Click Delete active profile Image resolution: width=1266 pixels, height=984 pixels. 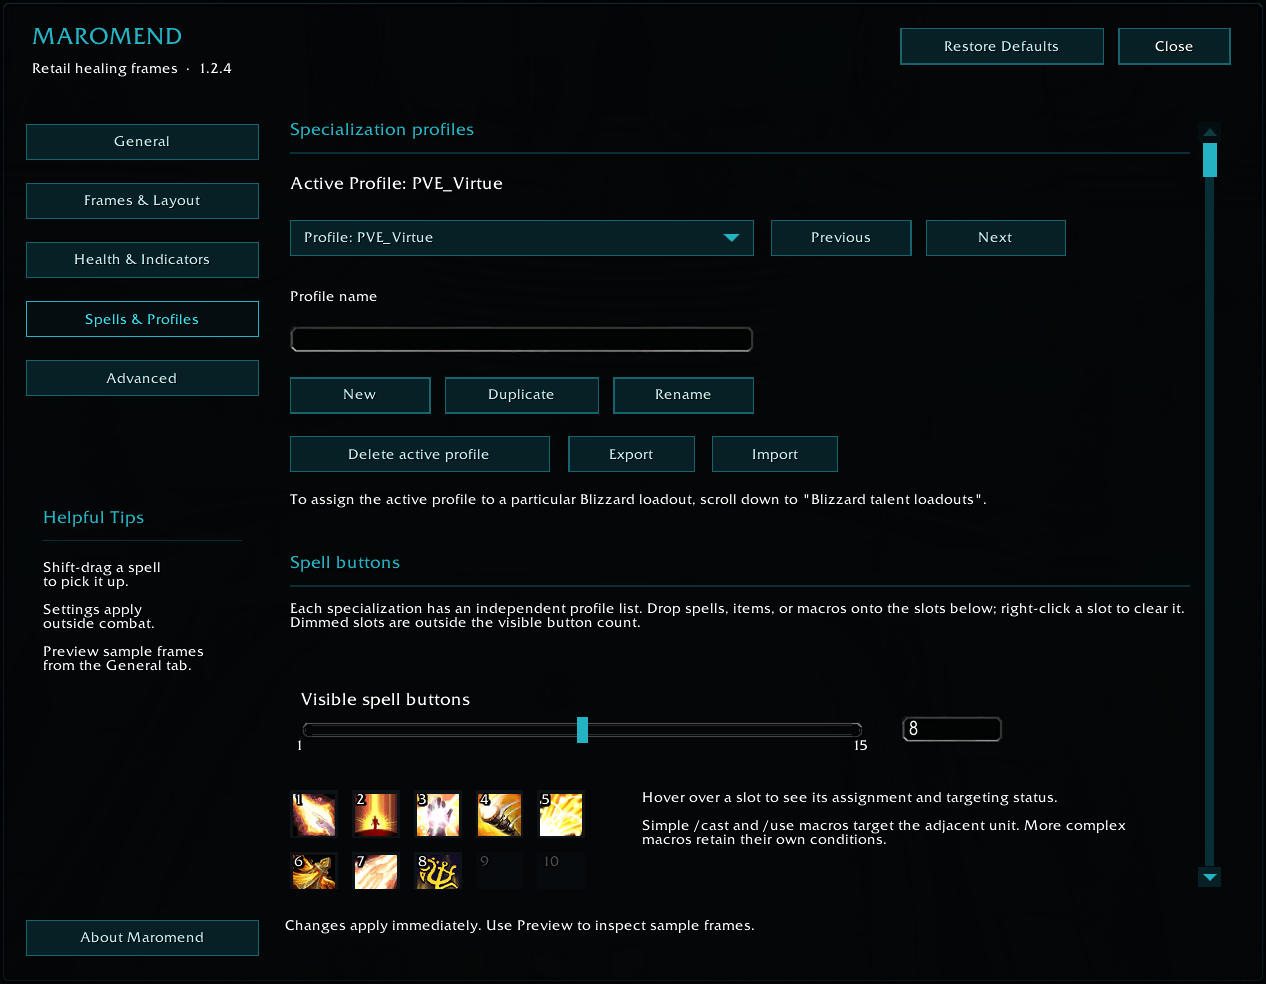[420, 454]
